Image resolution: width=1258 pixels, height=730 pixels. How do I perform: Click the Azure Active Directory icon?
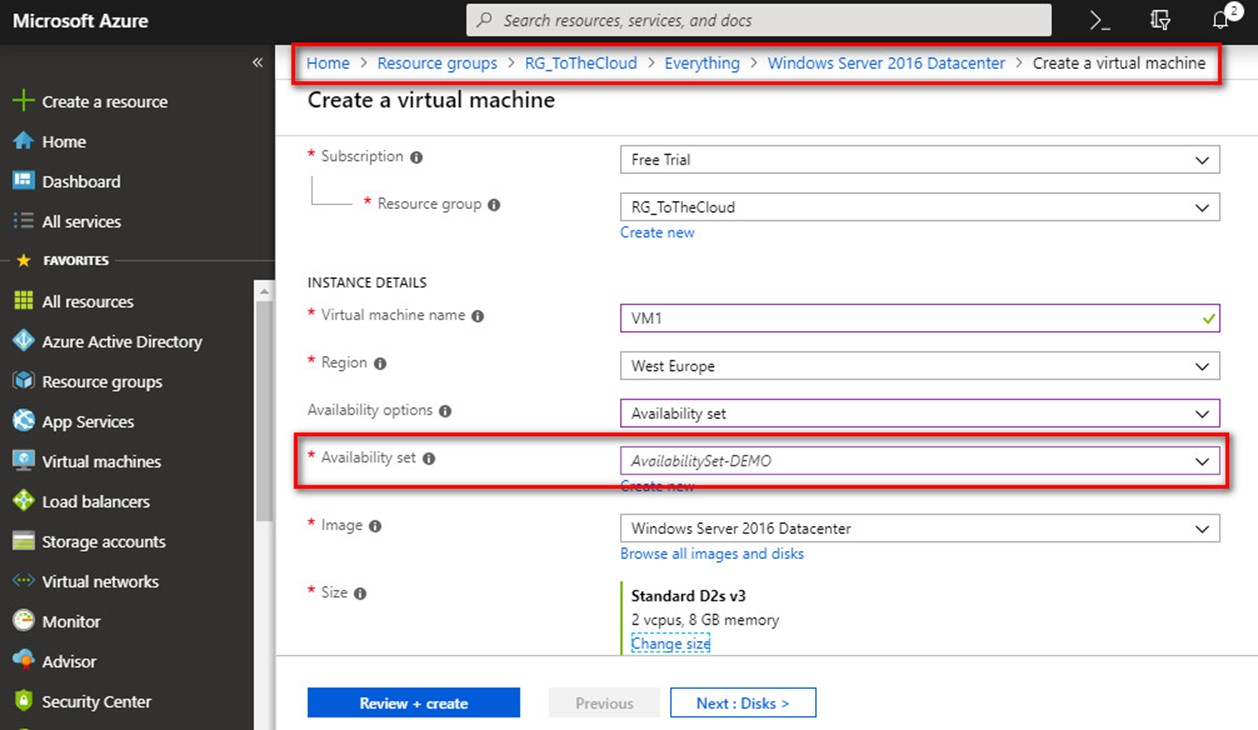coord(23,341)
